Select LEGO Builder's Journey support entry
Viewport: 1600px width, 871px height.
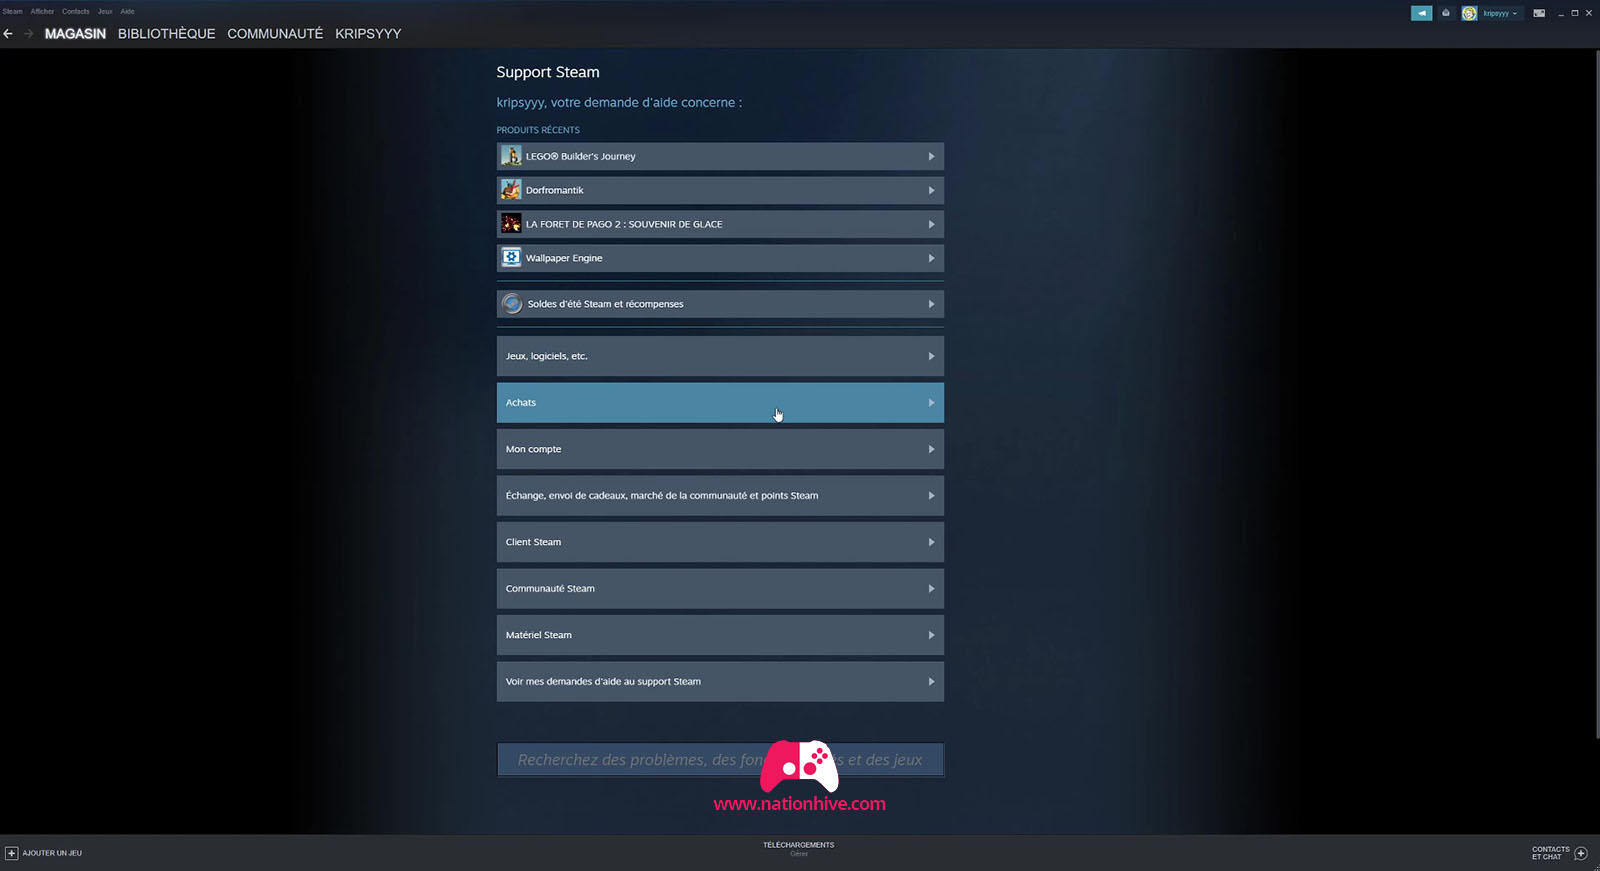point(720,156)
